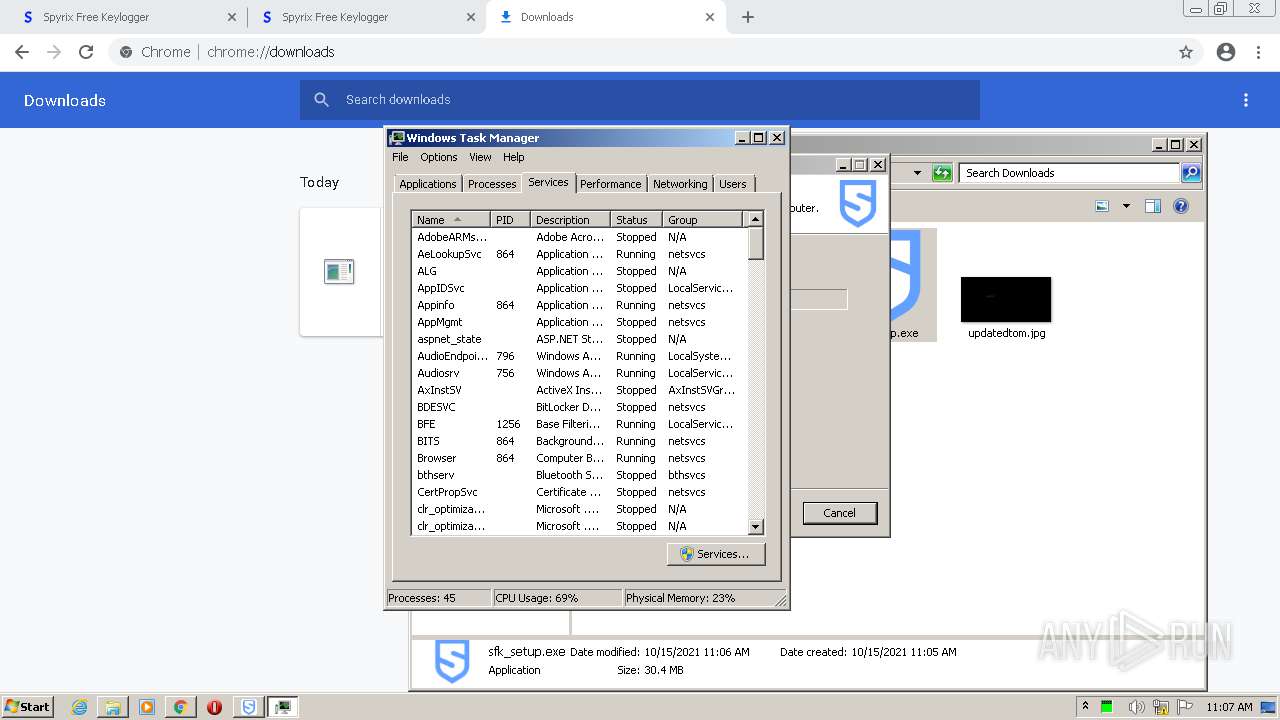
Task: Switch to Spyrix installer taskbar icon
Action: coord(249,707)
